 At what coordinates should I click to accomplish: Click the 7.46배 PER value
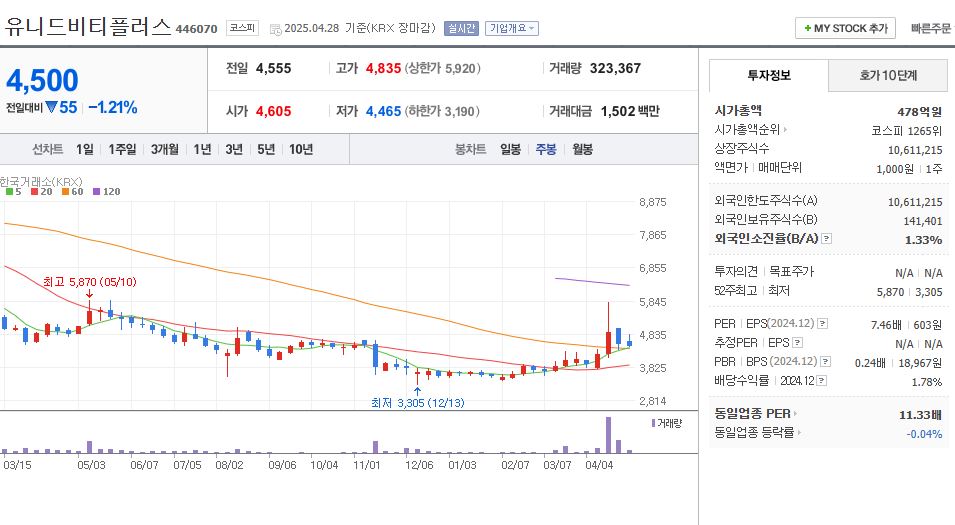[886, 325]
